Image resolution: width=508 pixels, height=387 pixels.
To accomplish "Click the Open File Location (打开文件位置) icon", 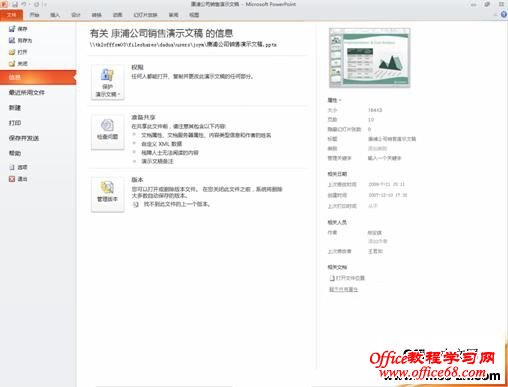I will (332, 278).
